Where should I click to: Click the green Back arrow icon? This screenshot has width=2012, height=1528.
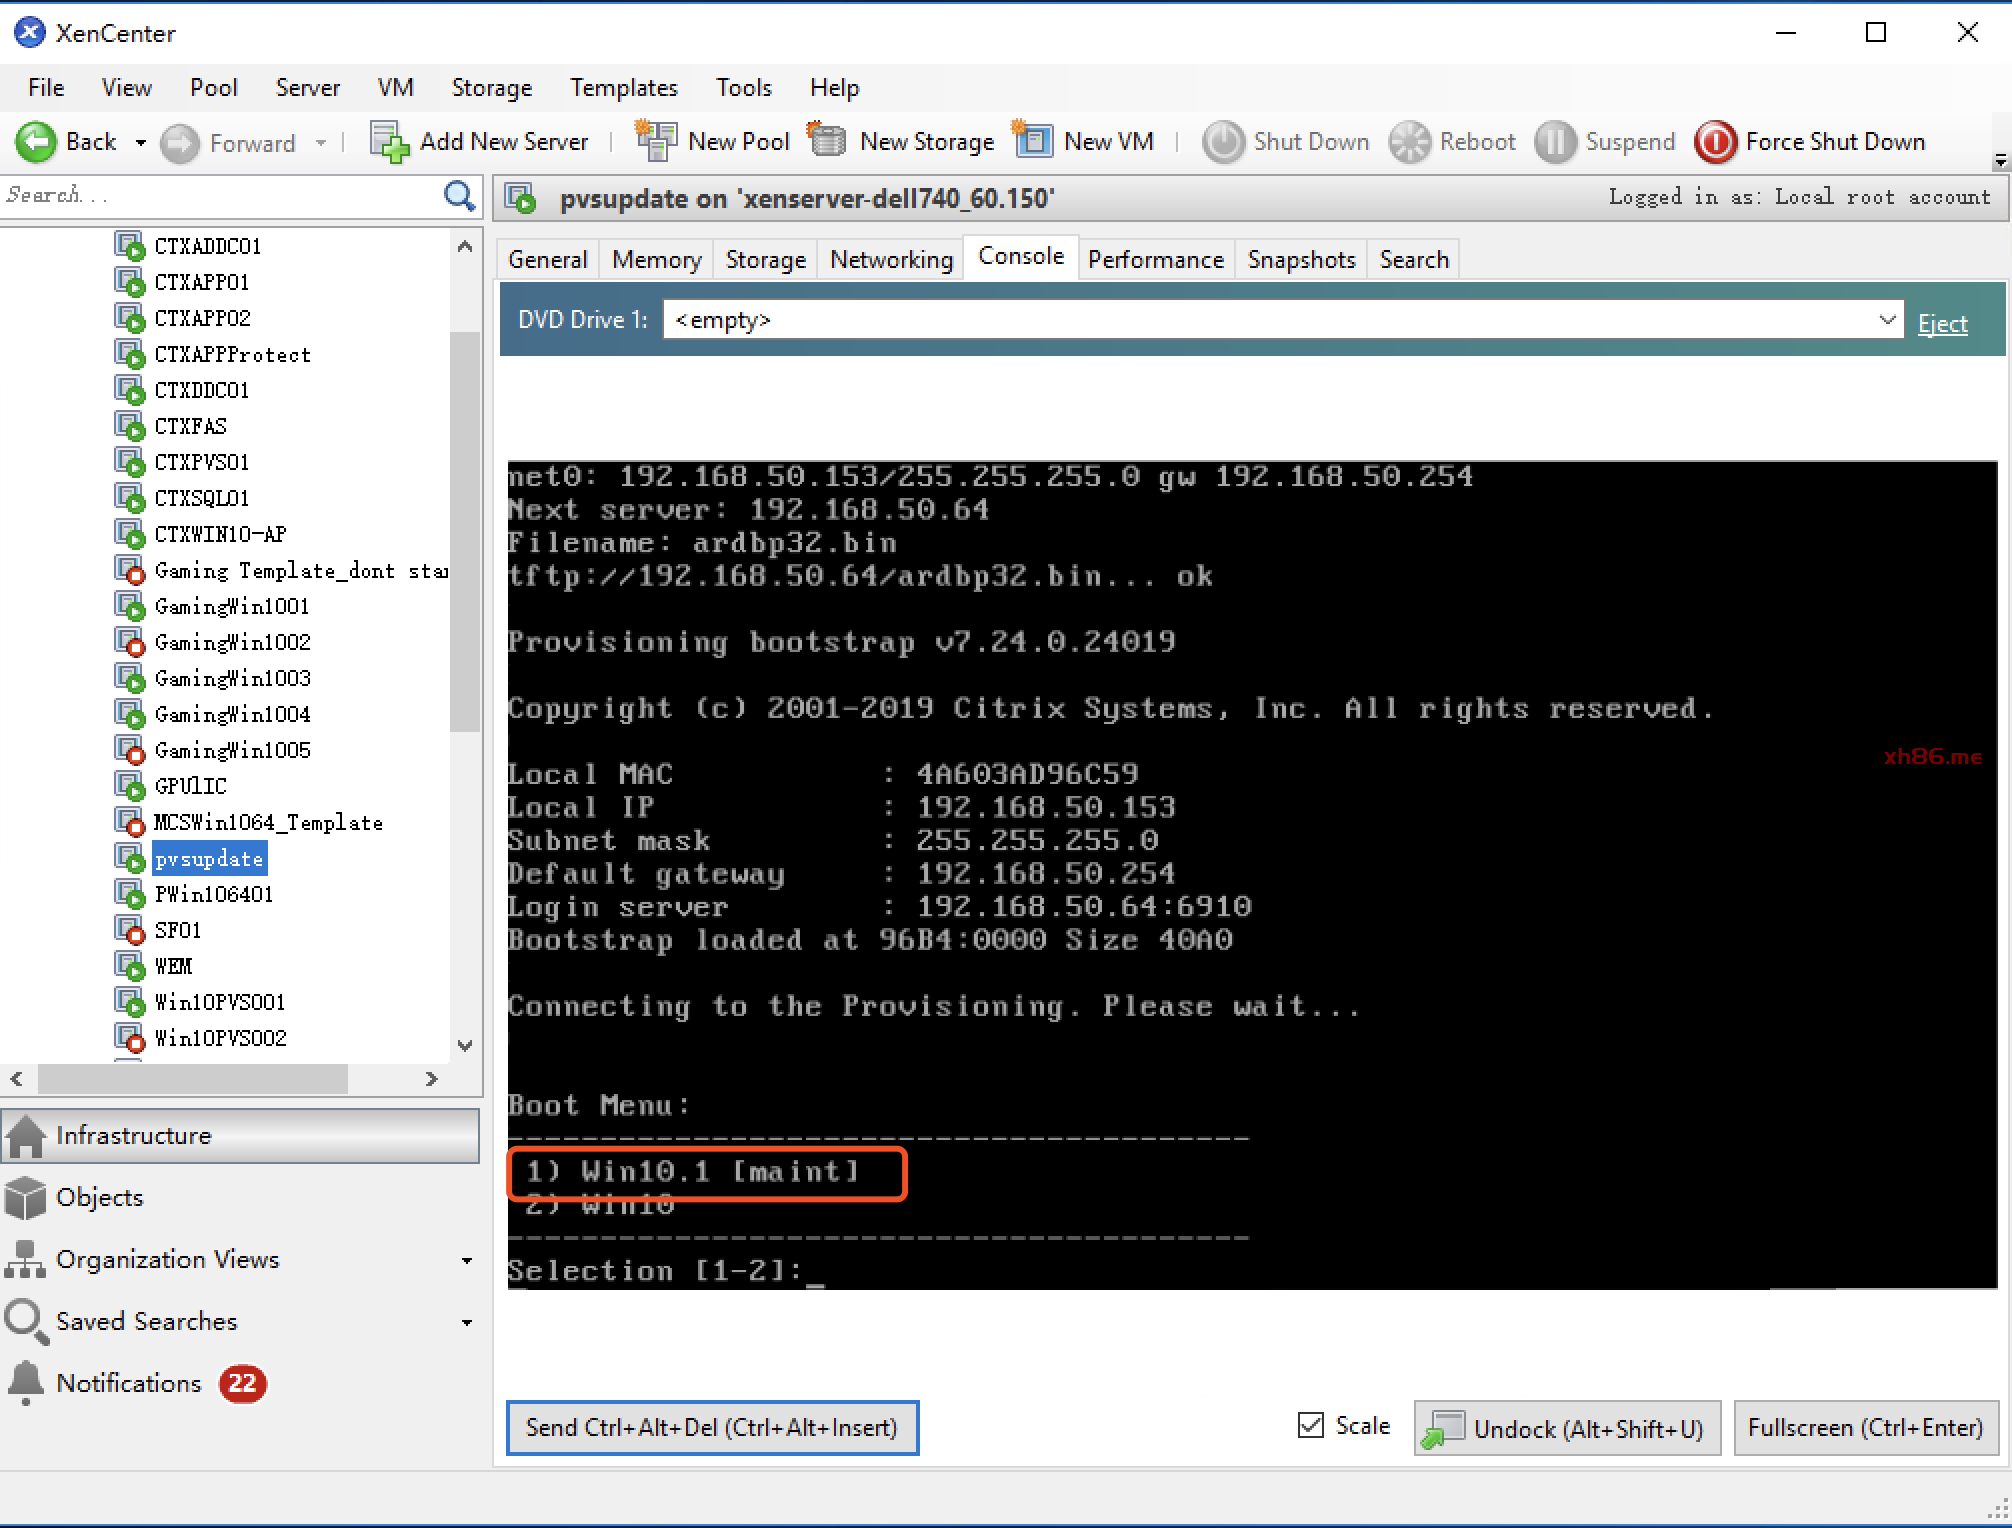click(x=36, y=142)
